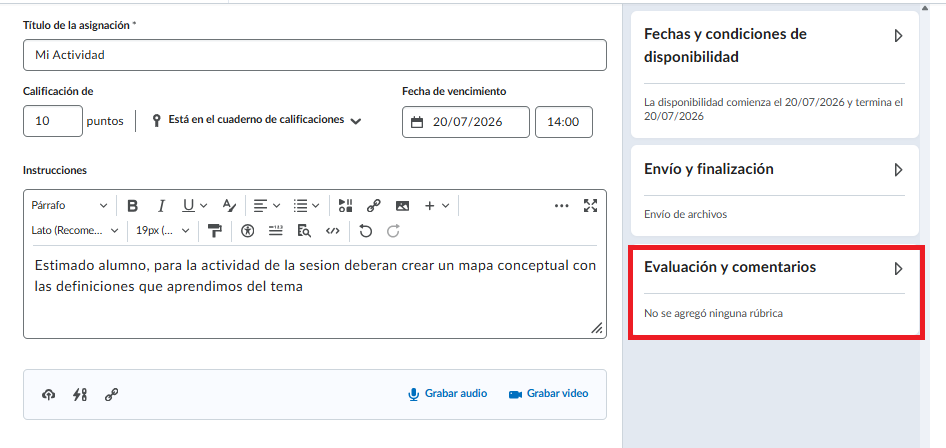The width and height of the screenshot is (946, 448).
Task: Click 'Envío de archivos' summary text
Action: tap(685, 214)
